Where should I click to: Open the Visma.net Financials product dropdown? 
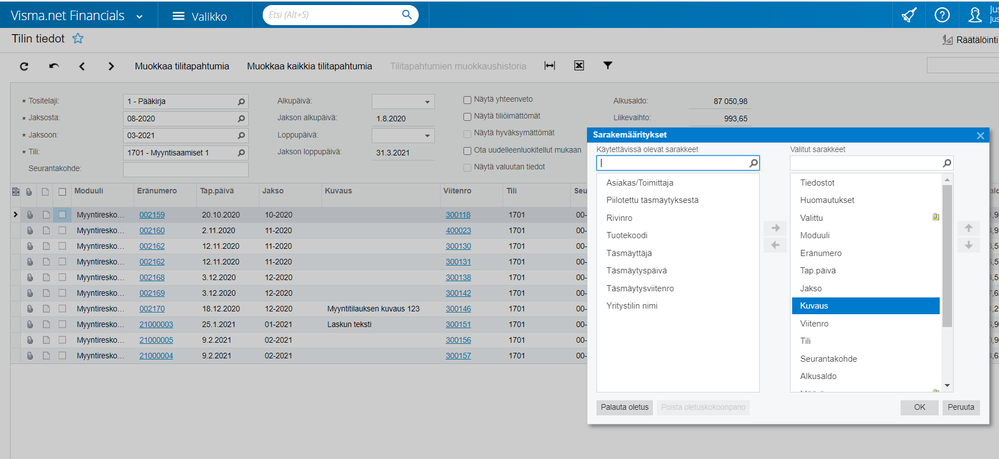pyautogui.click(x=138, y=16)
